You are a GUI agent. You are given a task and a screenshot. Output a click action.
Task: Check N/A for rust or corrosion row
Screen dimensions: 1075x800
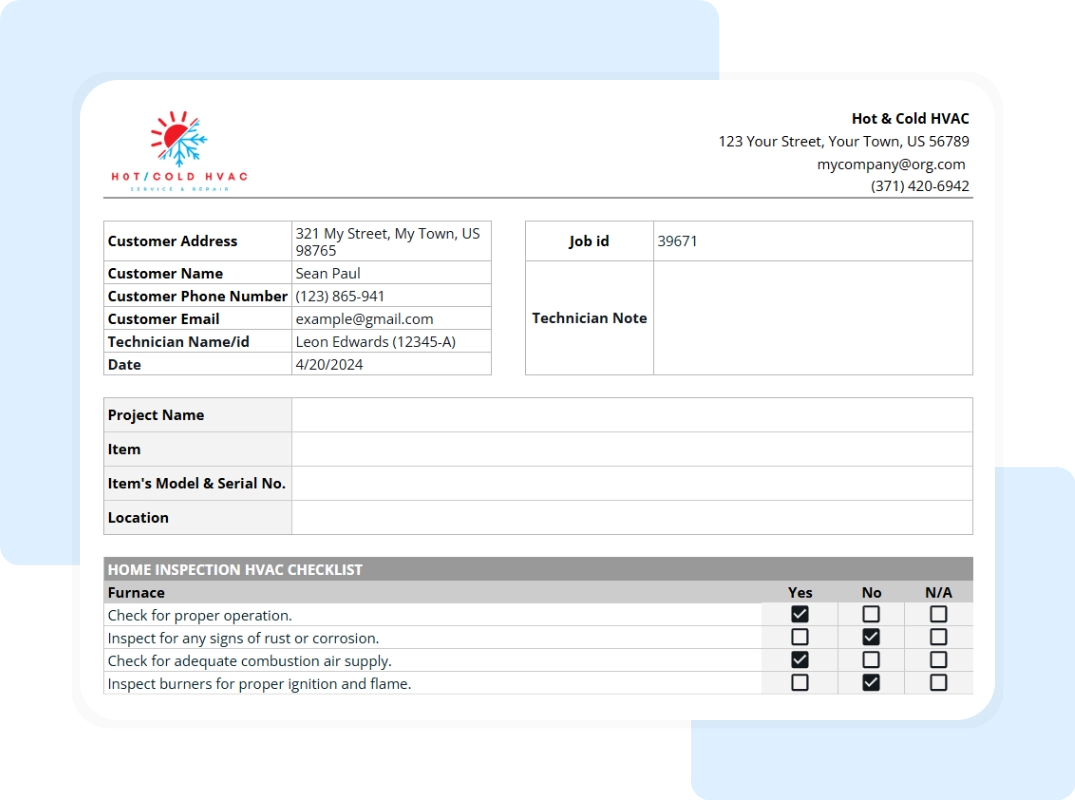pyautogui.click(x=937, y=637)
